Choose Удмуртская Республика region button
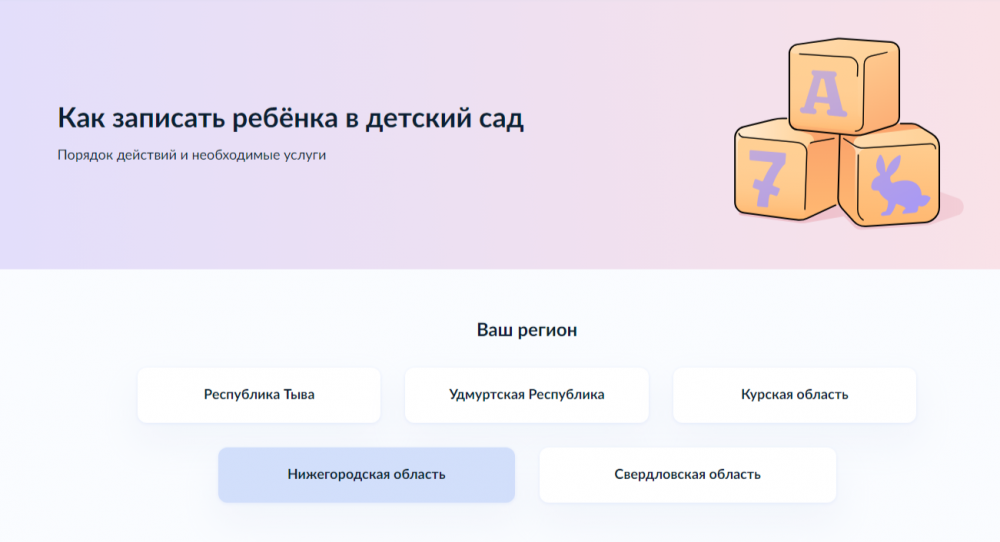The width and height of the screenshot is (1000, 542). click(x=527, y=395)
